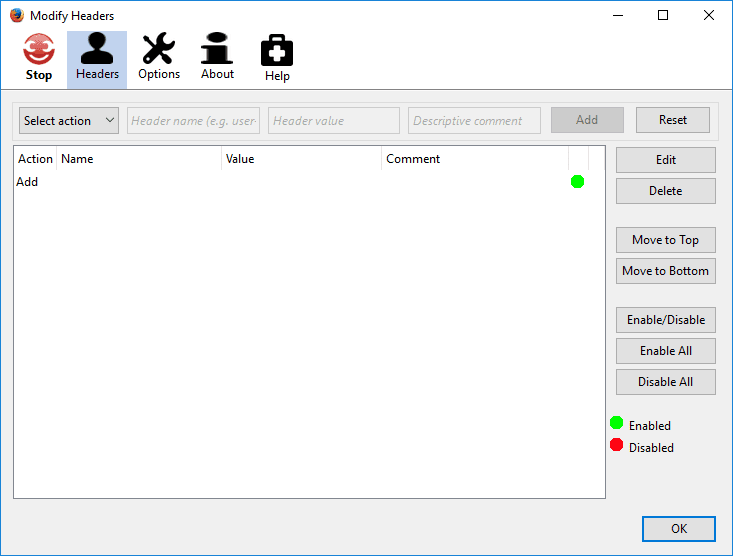The height and width of the screenshot is (556, 733).
Task: Click the green Enabled legend dot
Action: 617,423
